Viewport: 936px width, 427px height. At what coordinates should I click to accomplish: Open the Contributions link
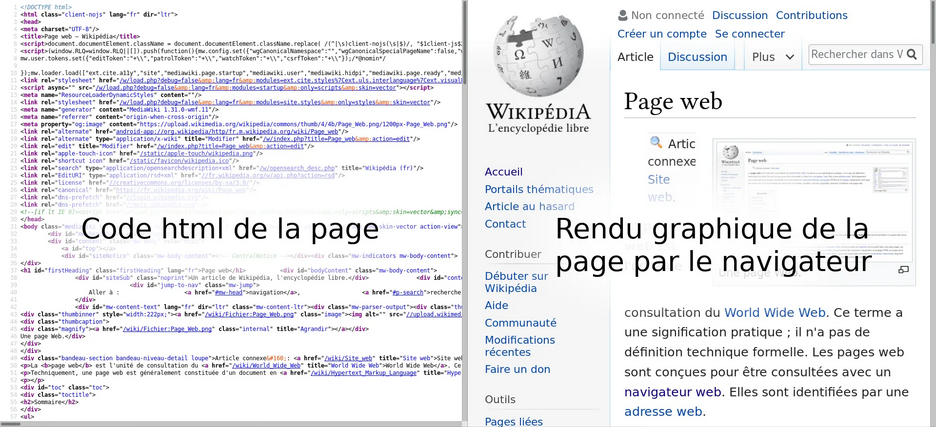(811, 16)
